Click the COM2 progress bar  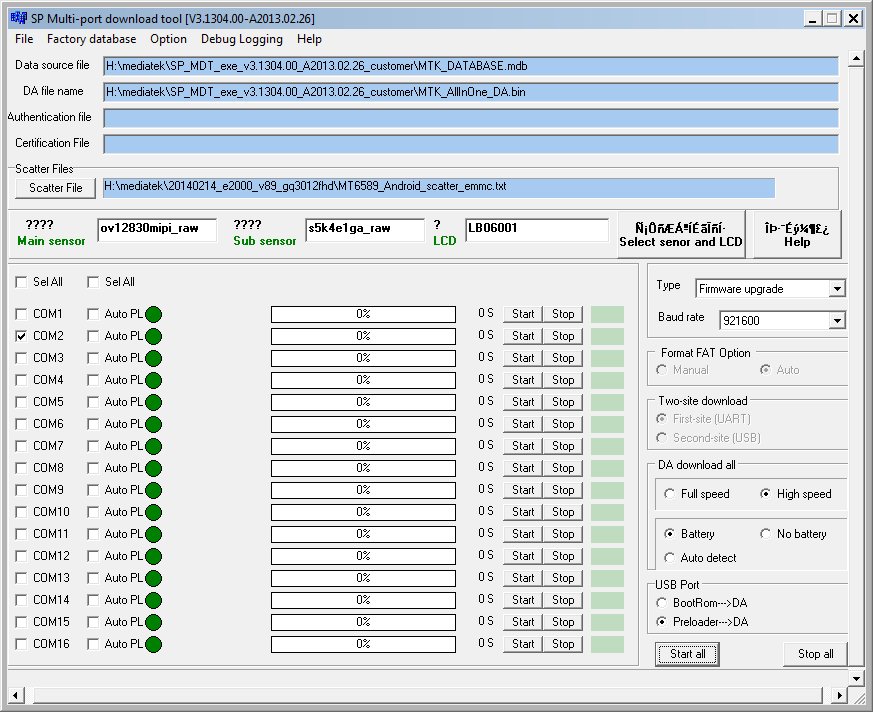[x=363, y=336]
